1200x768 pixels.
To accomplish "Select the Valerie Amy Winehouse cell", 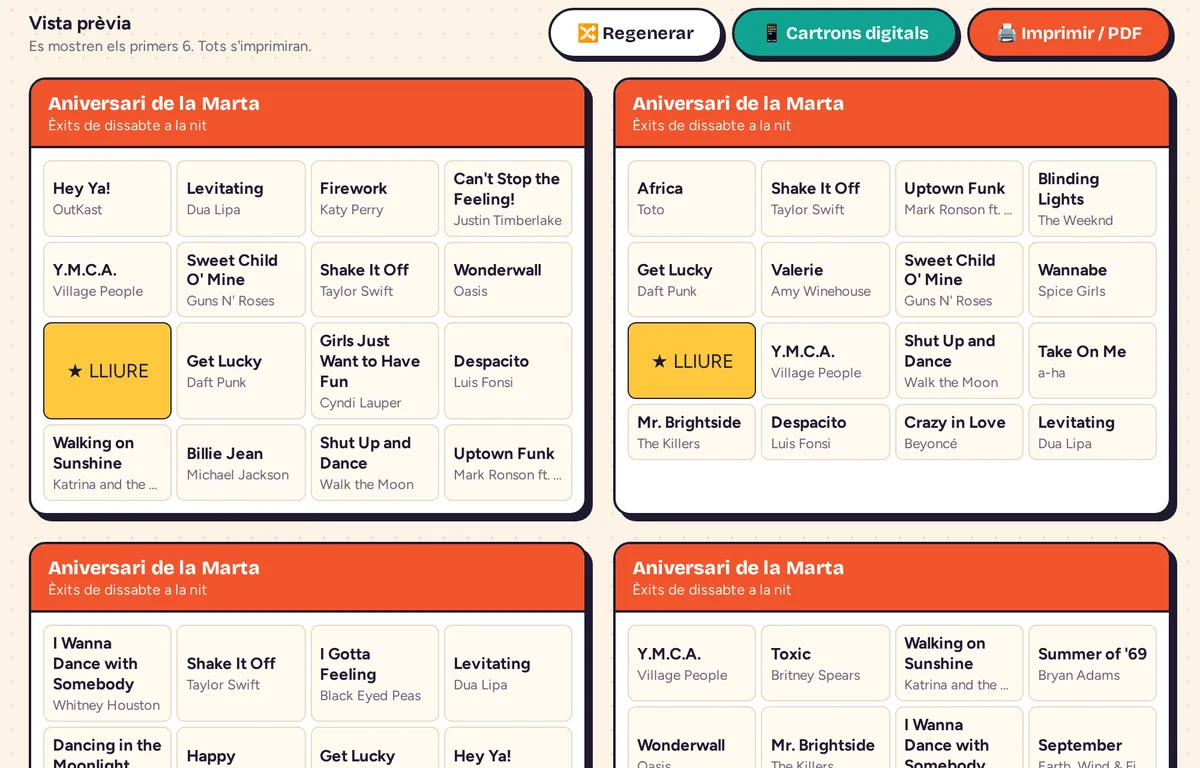I will [x=826, y=280].
